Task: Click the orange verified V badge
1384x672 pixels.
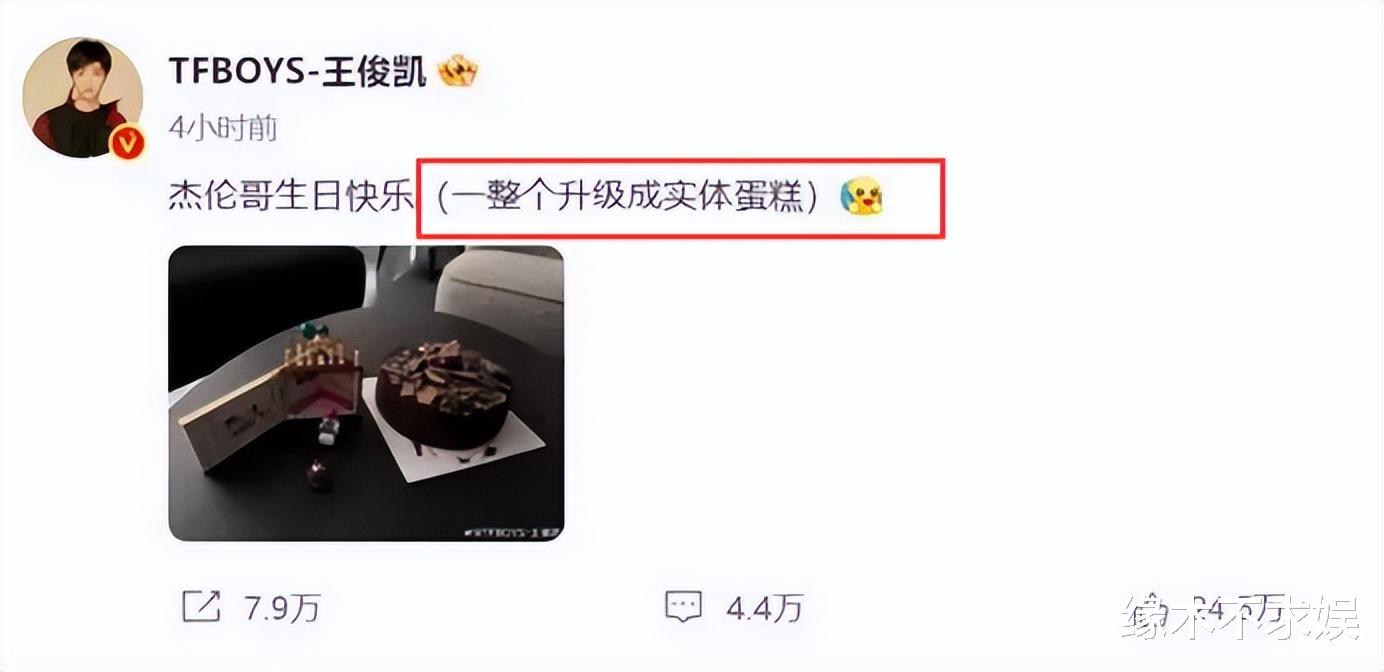Action: coord(126,143)
